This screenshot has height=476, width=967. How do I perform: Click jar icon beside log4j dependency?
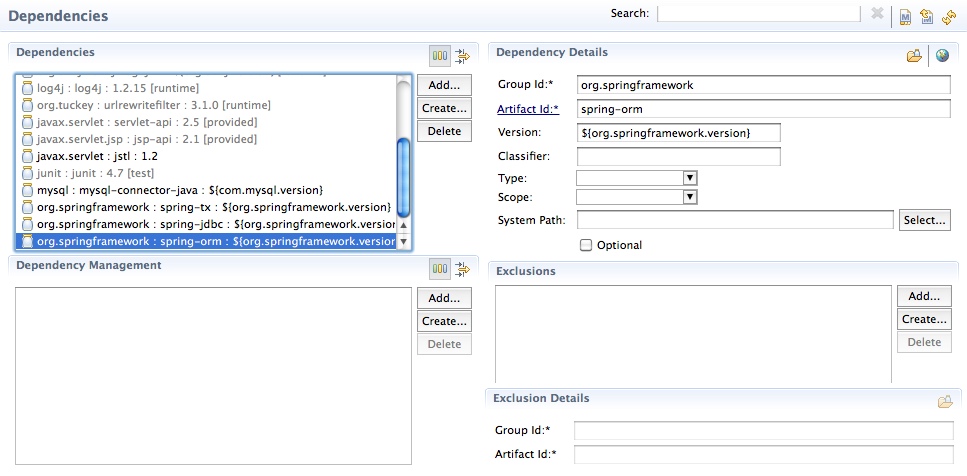pos(27,88)
